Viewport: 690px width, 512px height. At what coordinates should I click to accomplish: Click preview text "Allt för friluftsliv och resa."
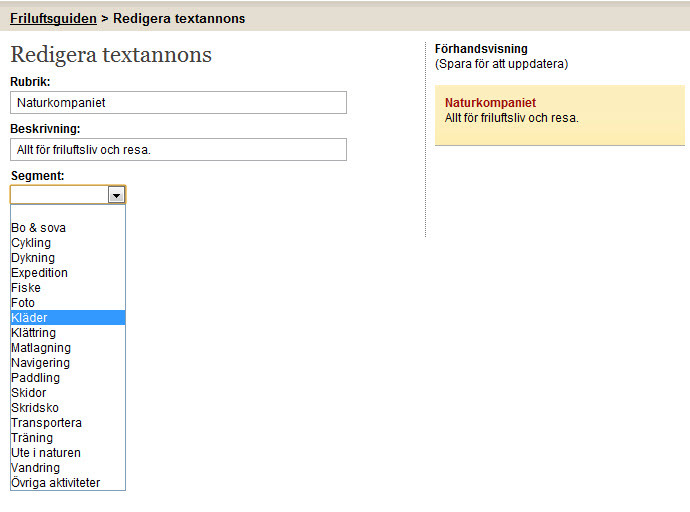click(x=511, y=118)
